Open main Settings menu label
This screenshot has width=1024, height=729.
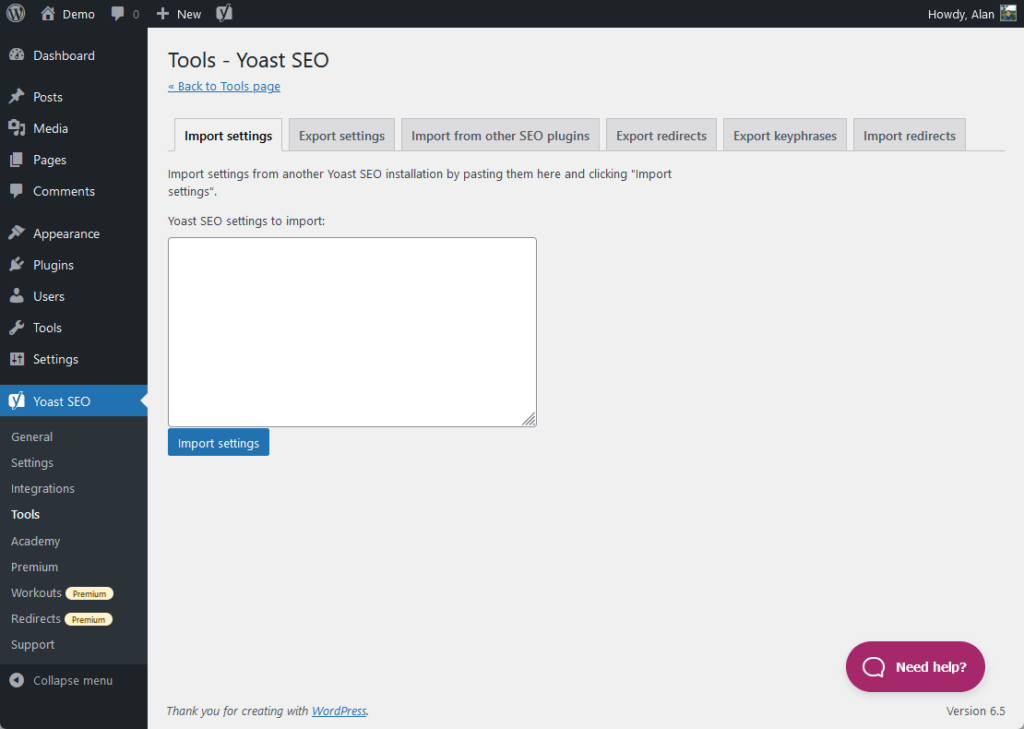[56, 359]
